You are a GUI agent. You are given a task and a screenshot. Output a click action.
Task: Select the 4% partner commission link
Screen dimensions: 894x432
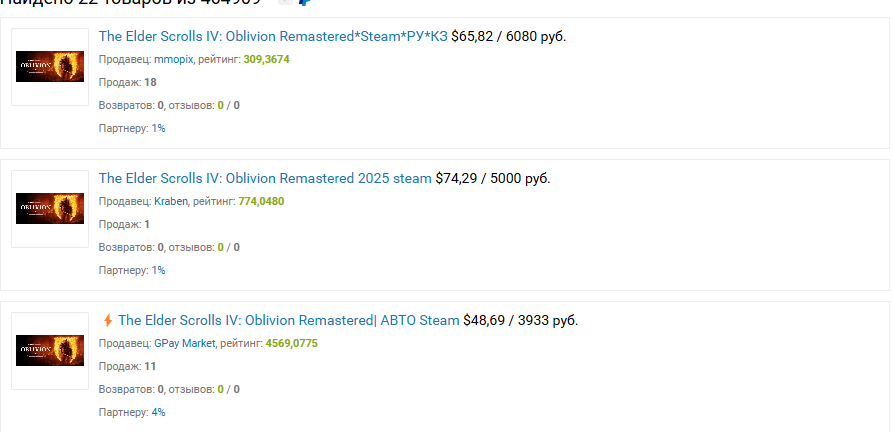[x=158, y=412]
